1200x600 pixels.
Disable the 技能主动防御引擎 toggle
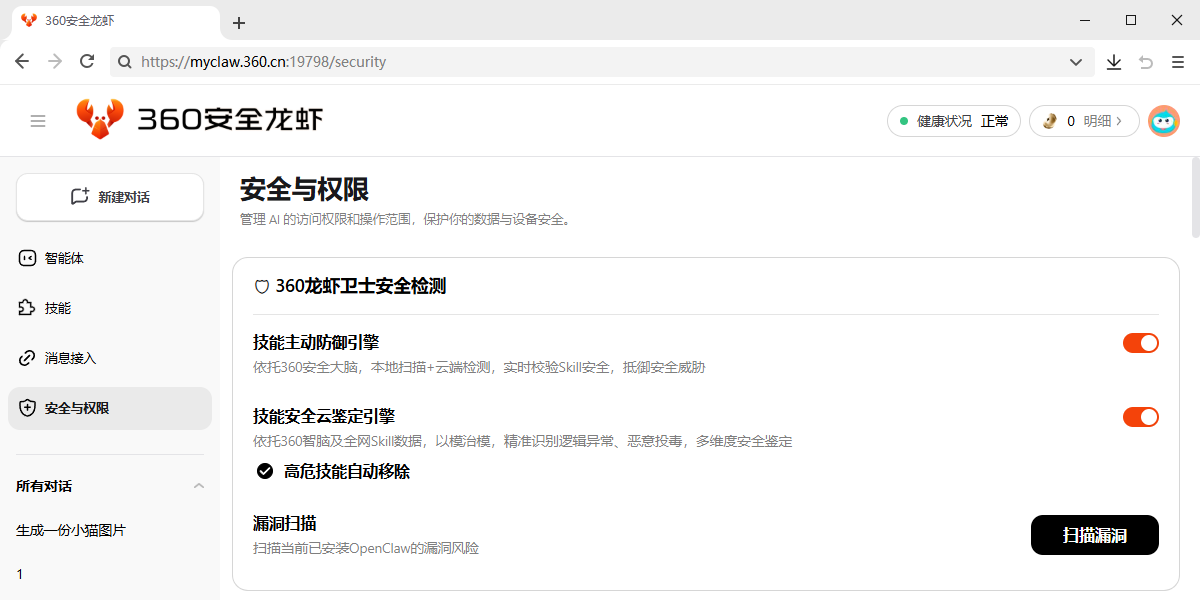(x=1140, y=343)
